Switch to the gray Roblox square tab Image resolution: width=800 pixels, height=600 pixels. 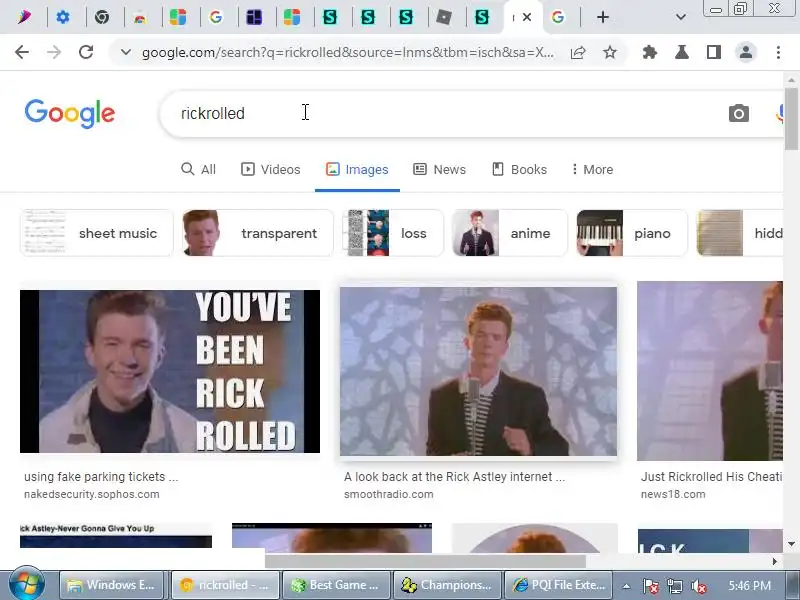444,17
